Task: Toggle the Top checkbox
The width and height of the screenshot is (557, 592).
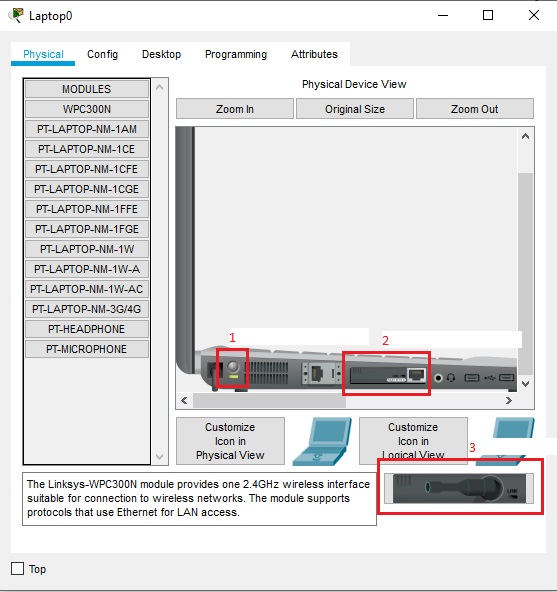Action: [17, 569]
